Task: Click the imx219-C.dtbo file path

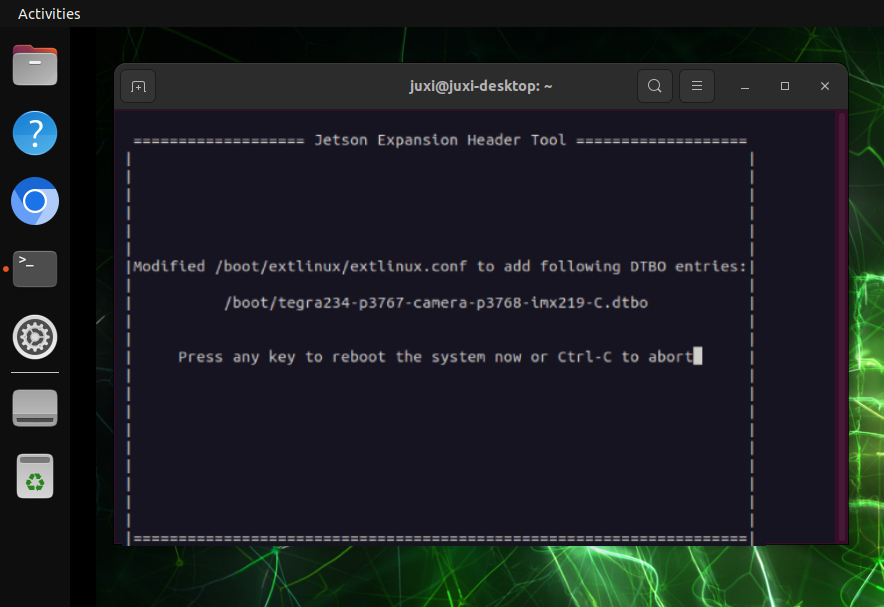Action: [436, 303]
